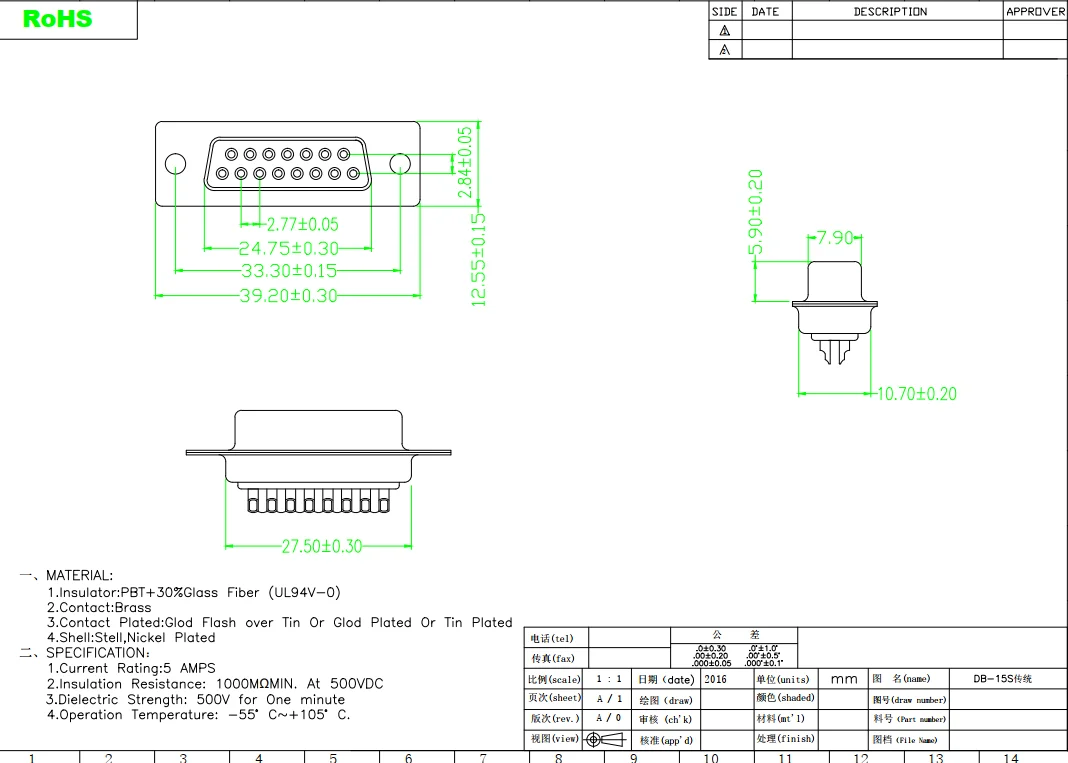Select the 27.50±0.30 dimension label
The image size is (1068, 763).
point(321,547)
